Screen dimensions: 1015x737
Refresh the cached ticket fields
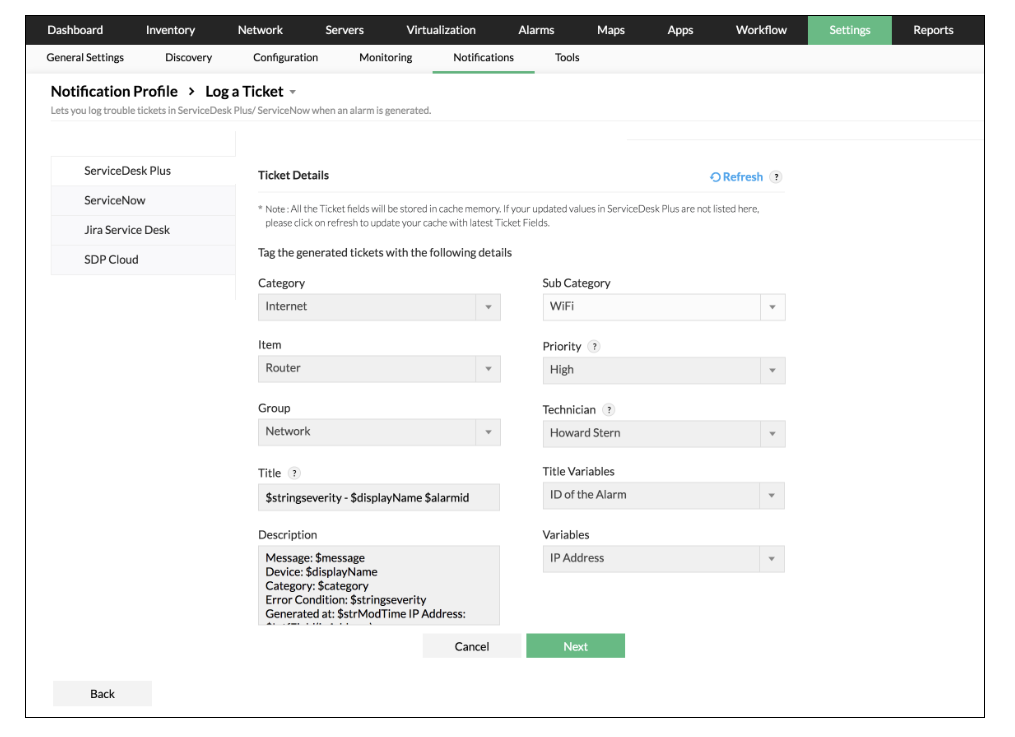[x=737, y=177]
